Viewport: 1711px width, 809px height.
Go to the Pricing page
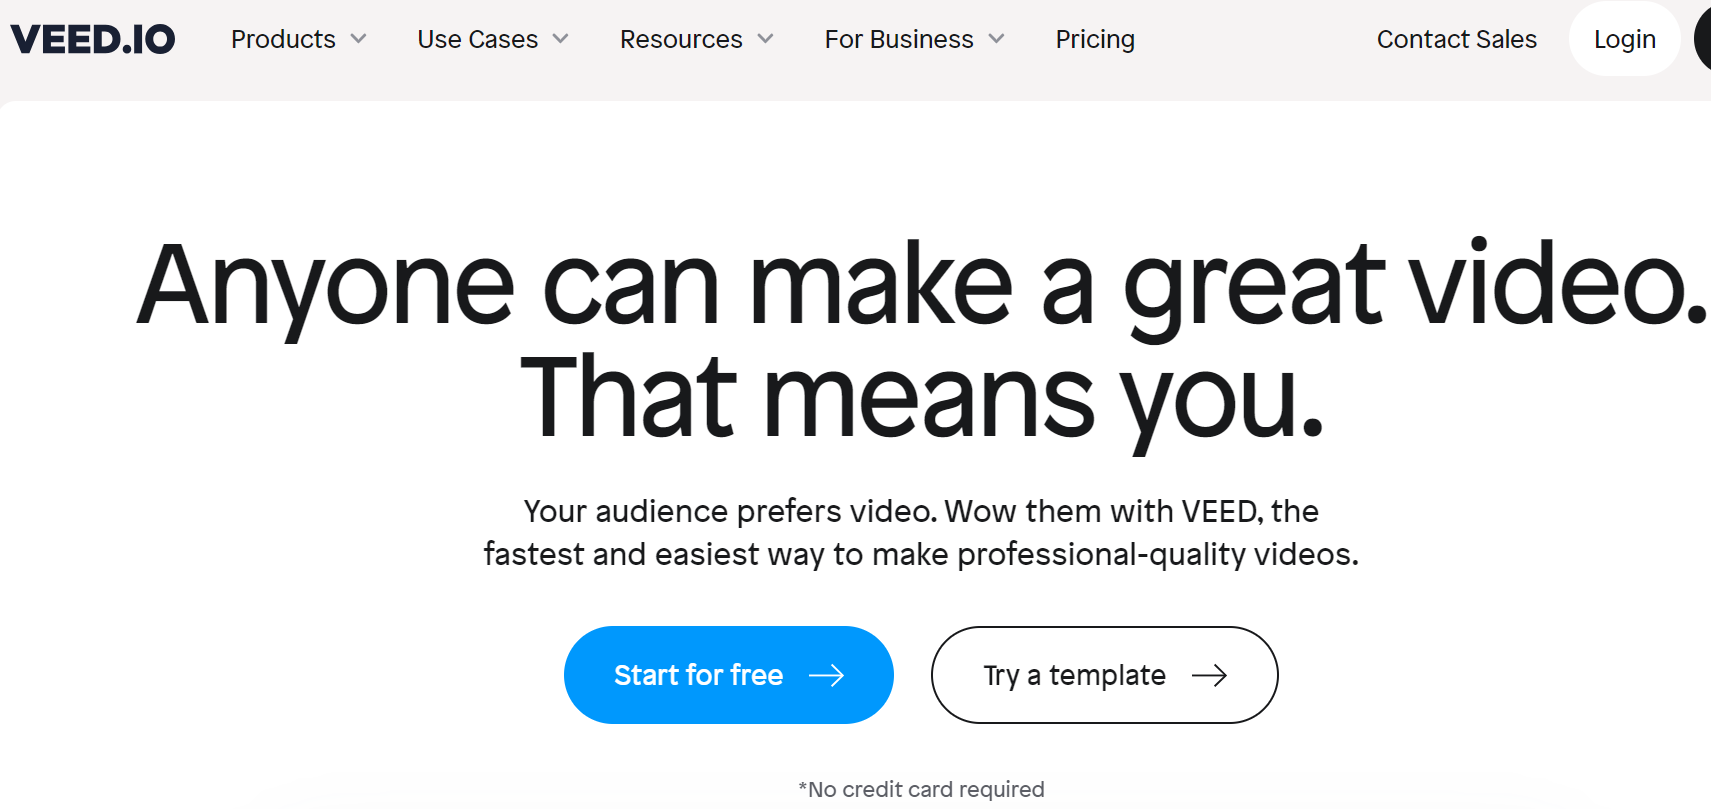[1095, 39]
